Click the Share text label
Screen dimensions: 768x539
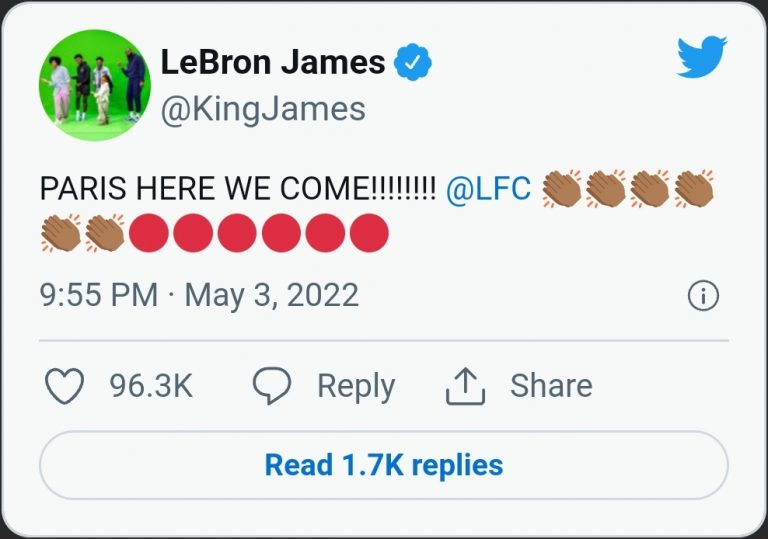pos(551,387)
